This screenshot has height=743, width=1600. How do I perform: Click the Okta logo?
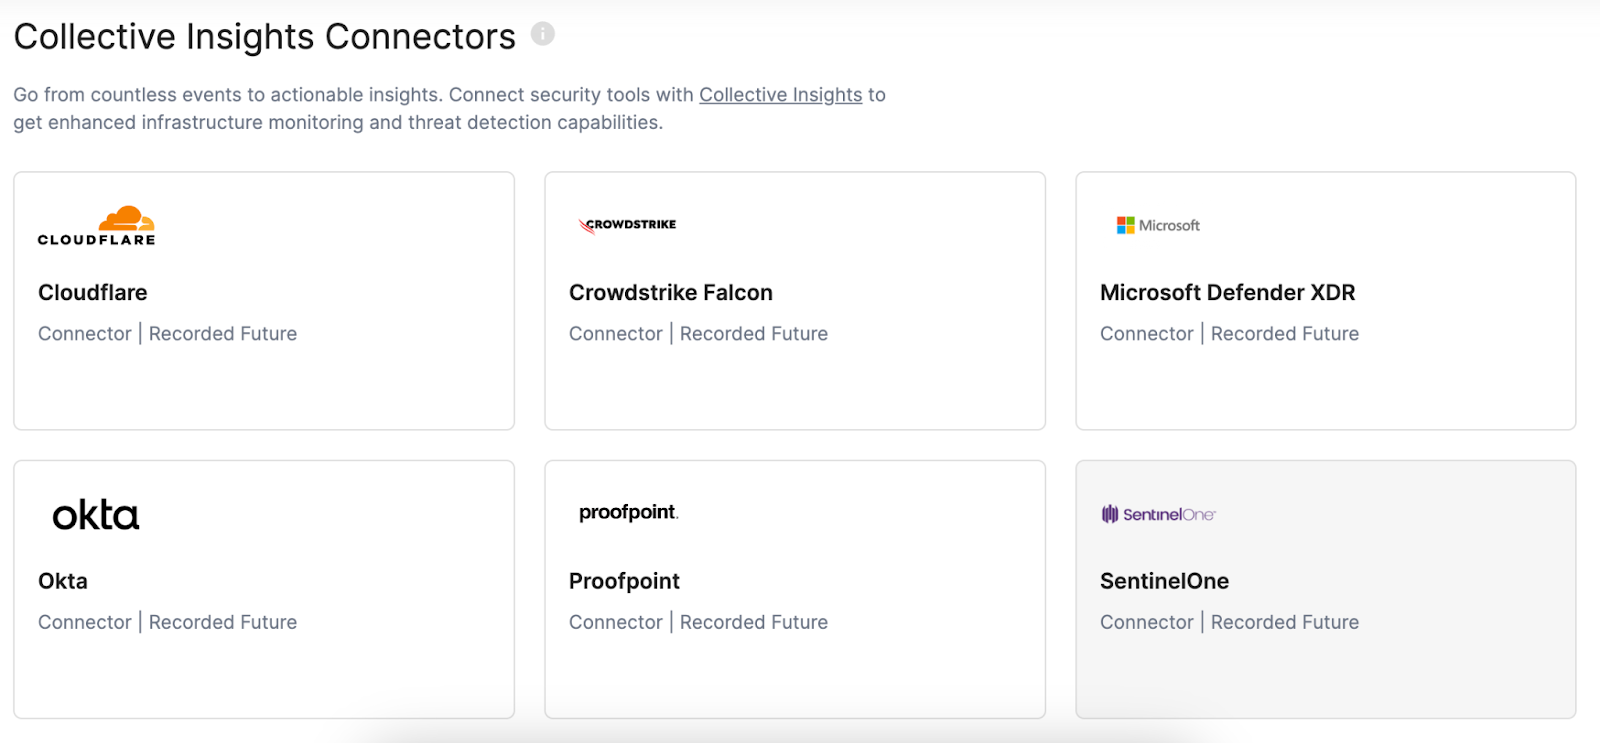(x=96, y=515)
